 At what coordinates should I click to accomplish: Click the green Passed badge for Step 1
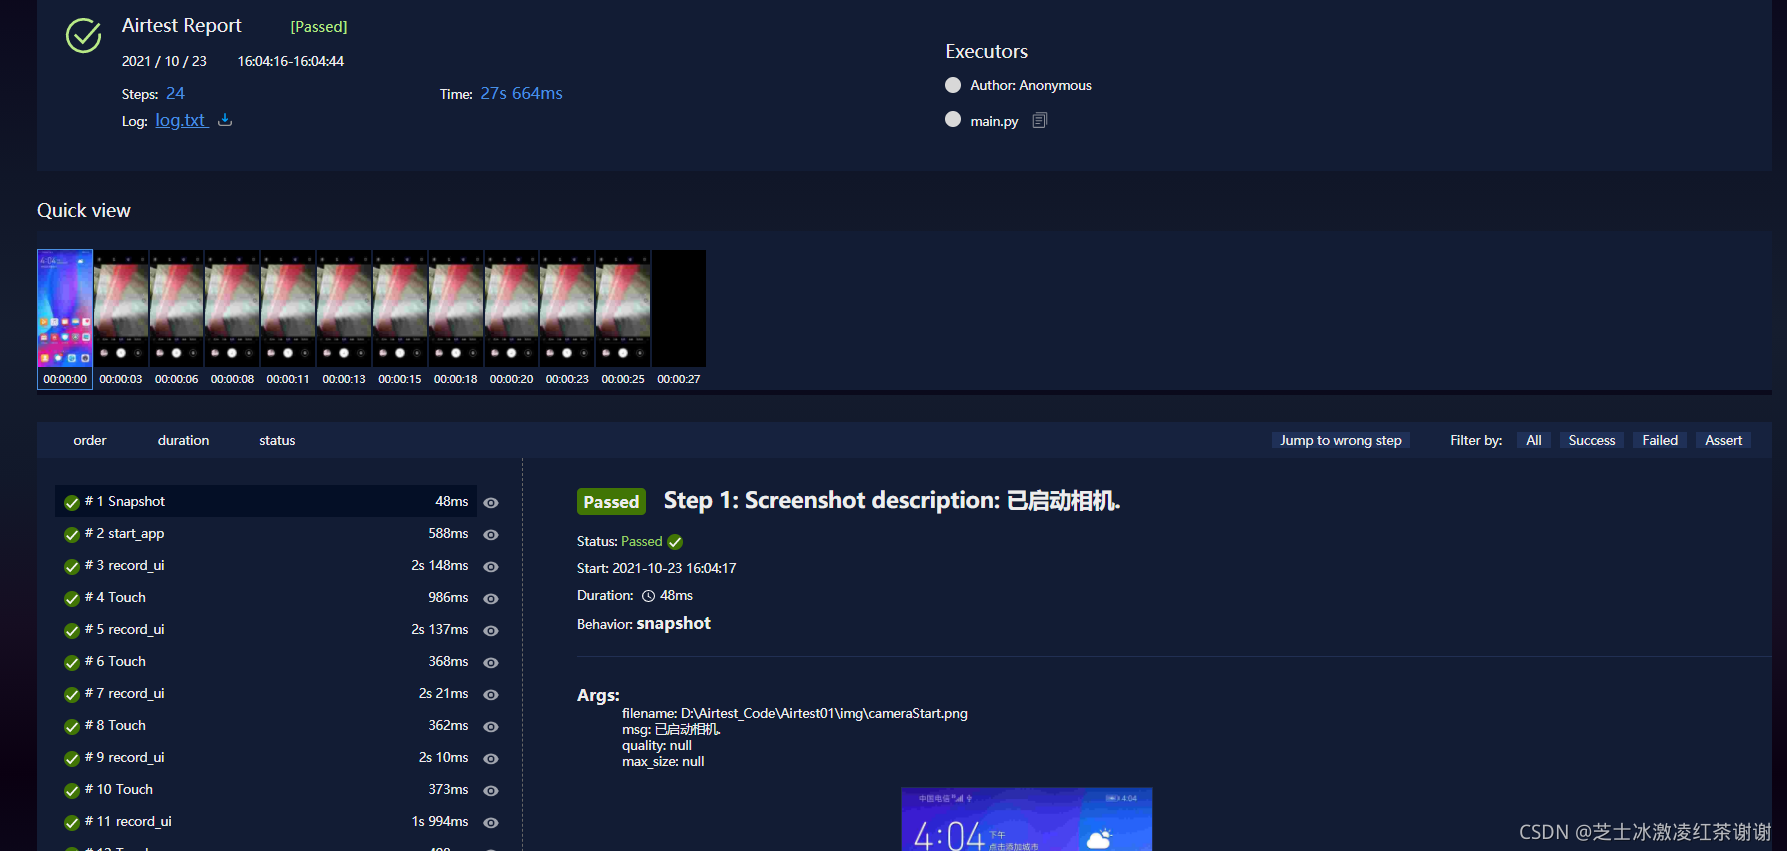point(611,502)
